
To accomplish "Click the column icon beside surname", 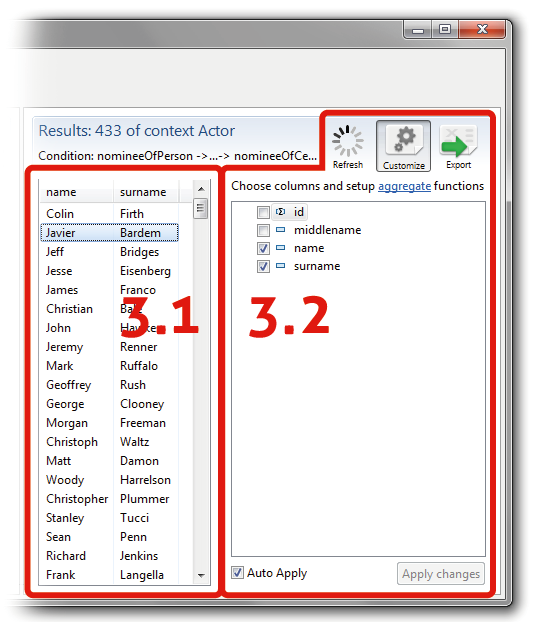I will 281,266.
